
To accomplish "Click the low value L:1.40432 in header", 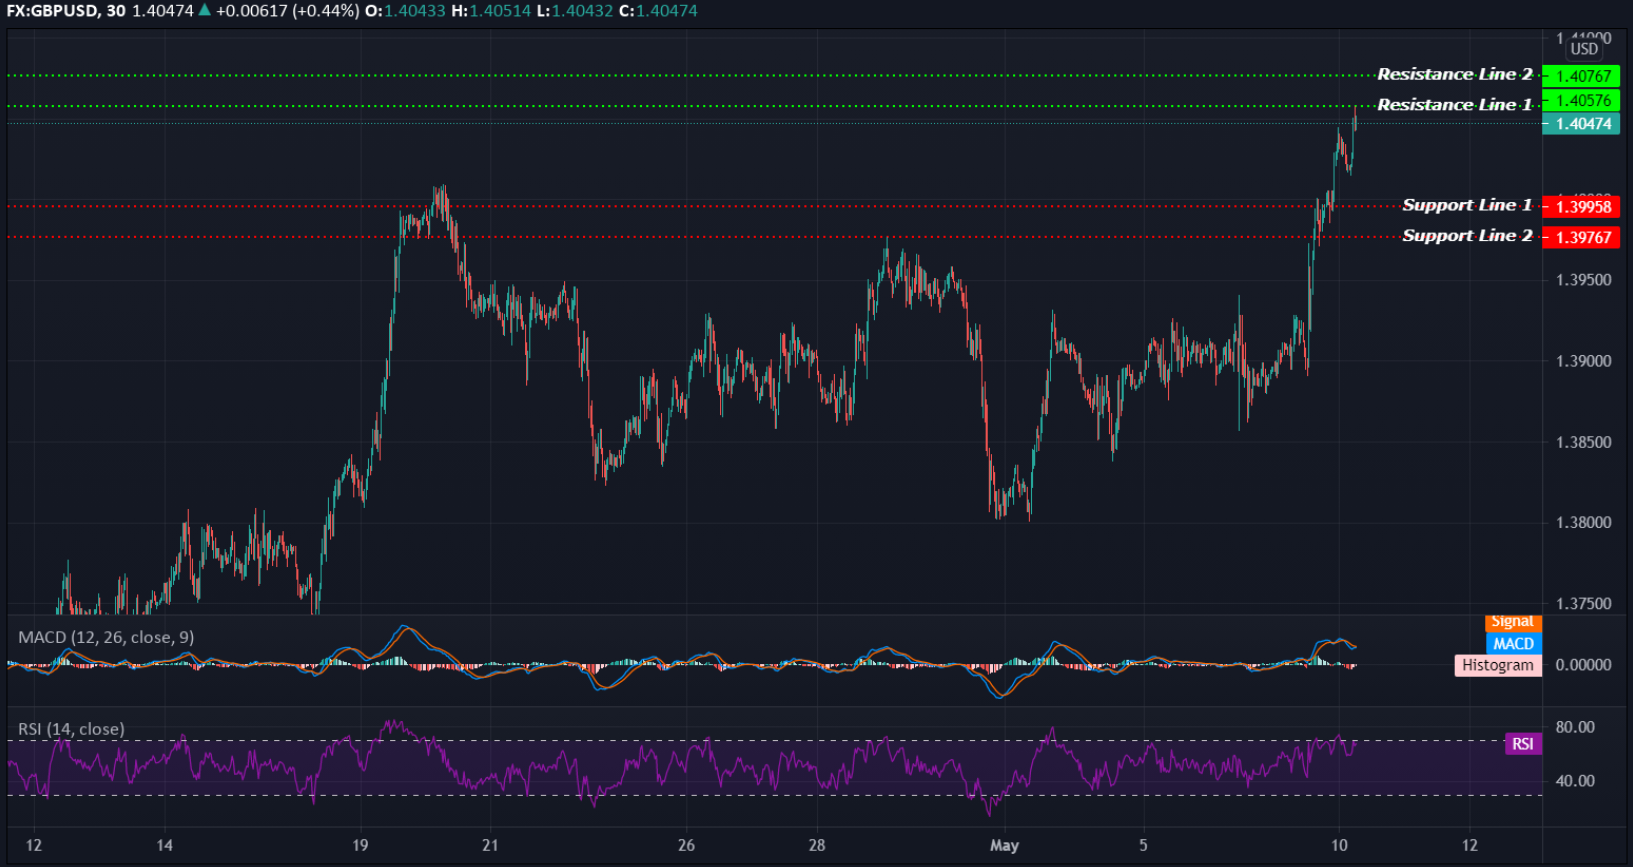I will [x=575, y=11].
